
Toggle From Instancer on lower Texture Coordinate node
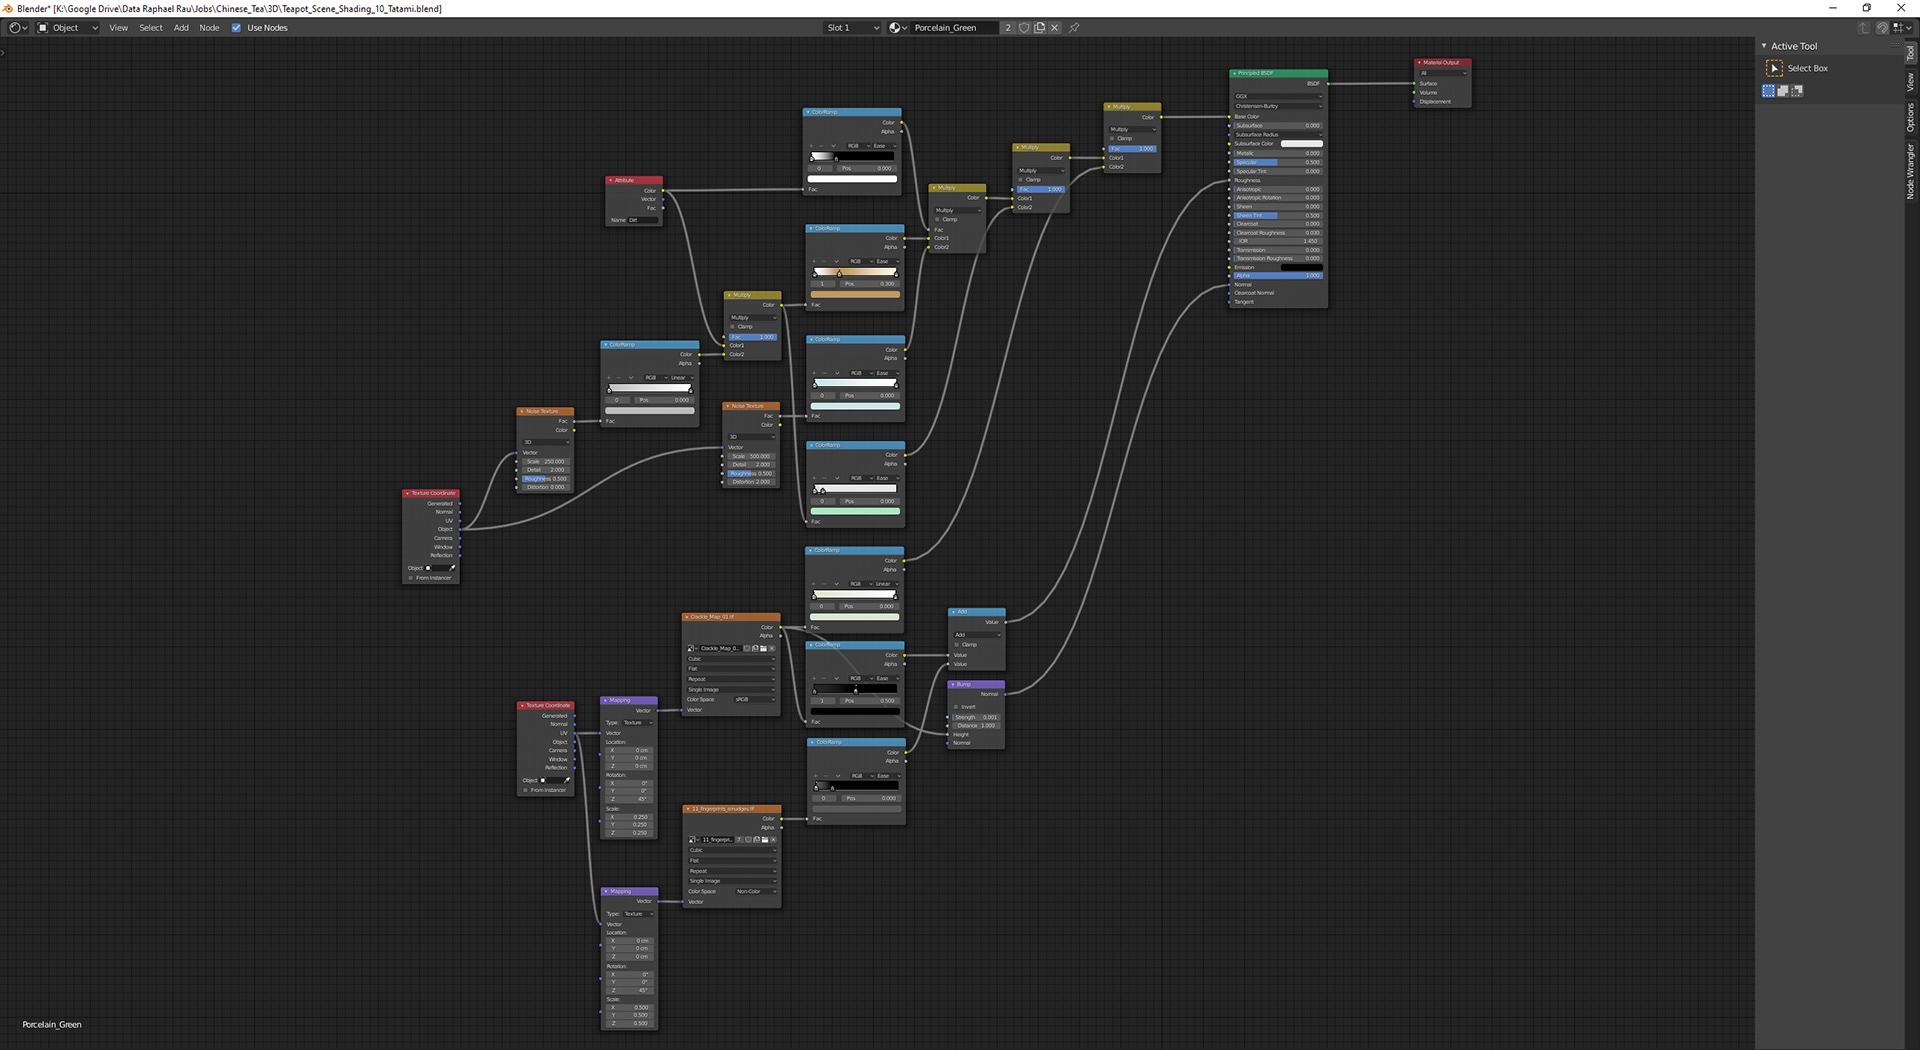coord(526,790)
